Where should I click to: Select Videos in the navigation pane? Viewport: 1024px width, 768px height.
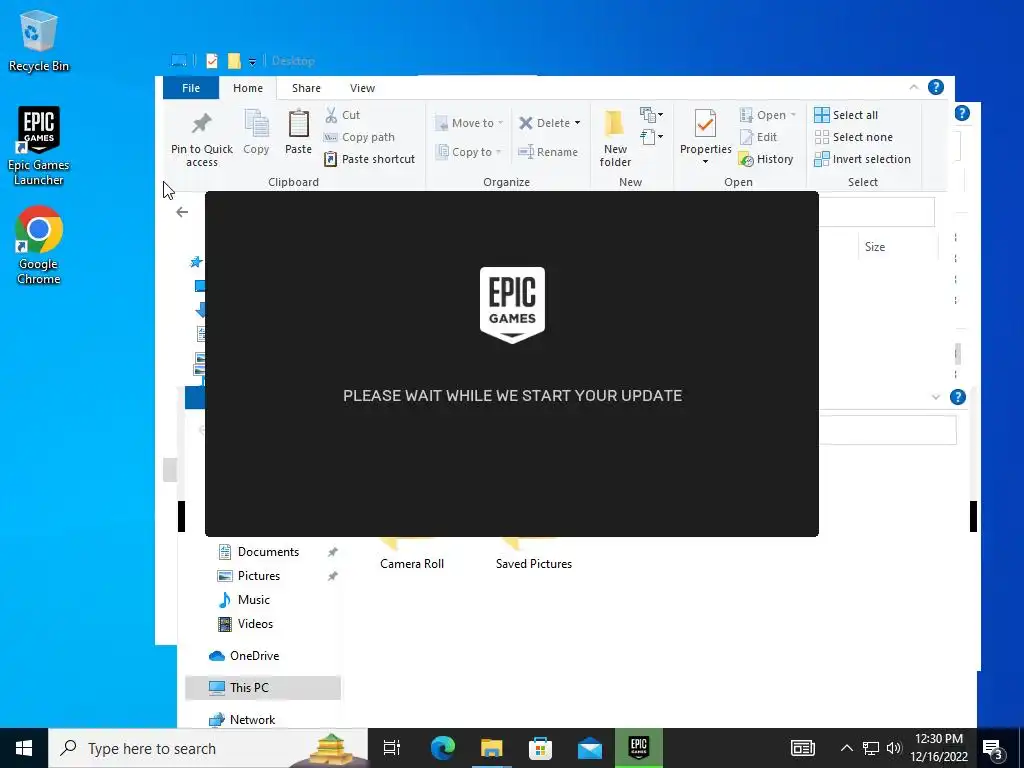pyautogui.click(x=255, y=624)
